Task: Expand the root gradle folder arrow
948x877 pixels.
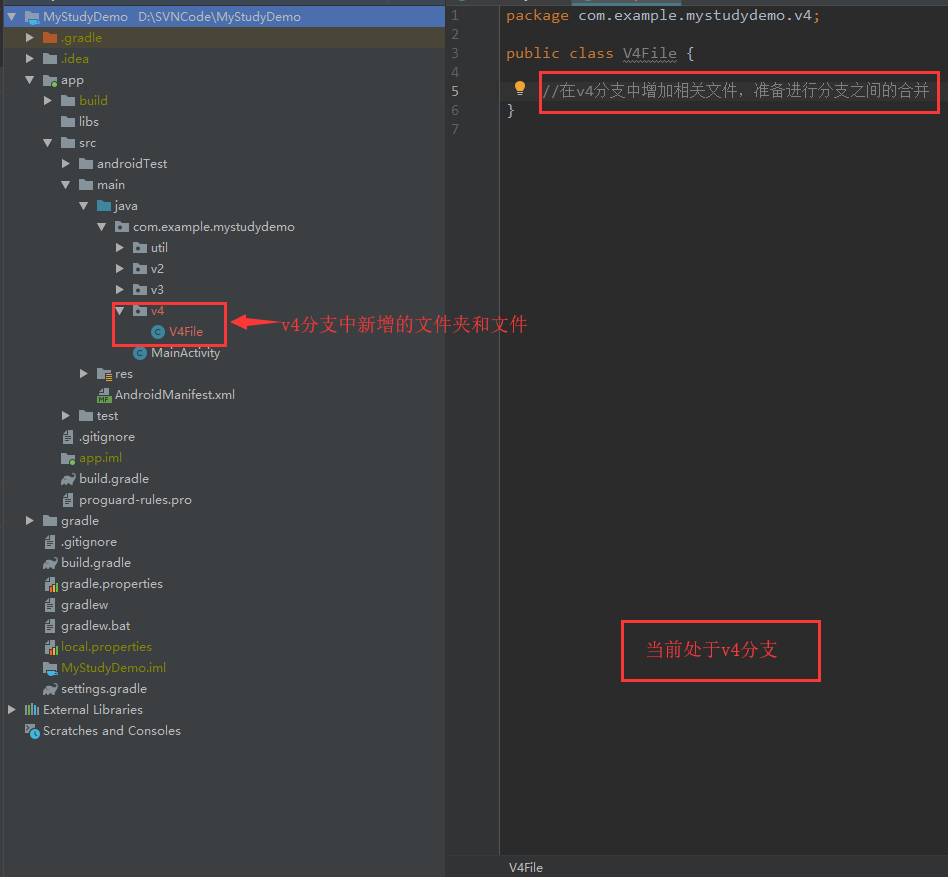Action: coord(30,520)
